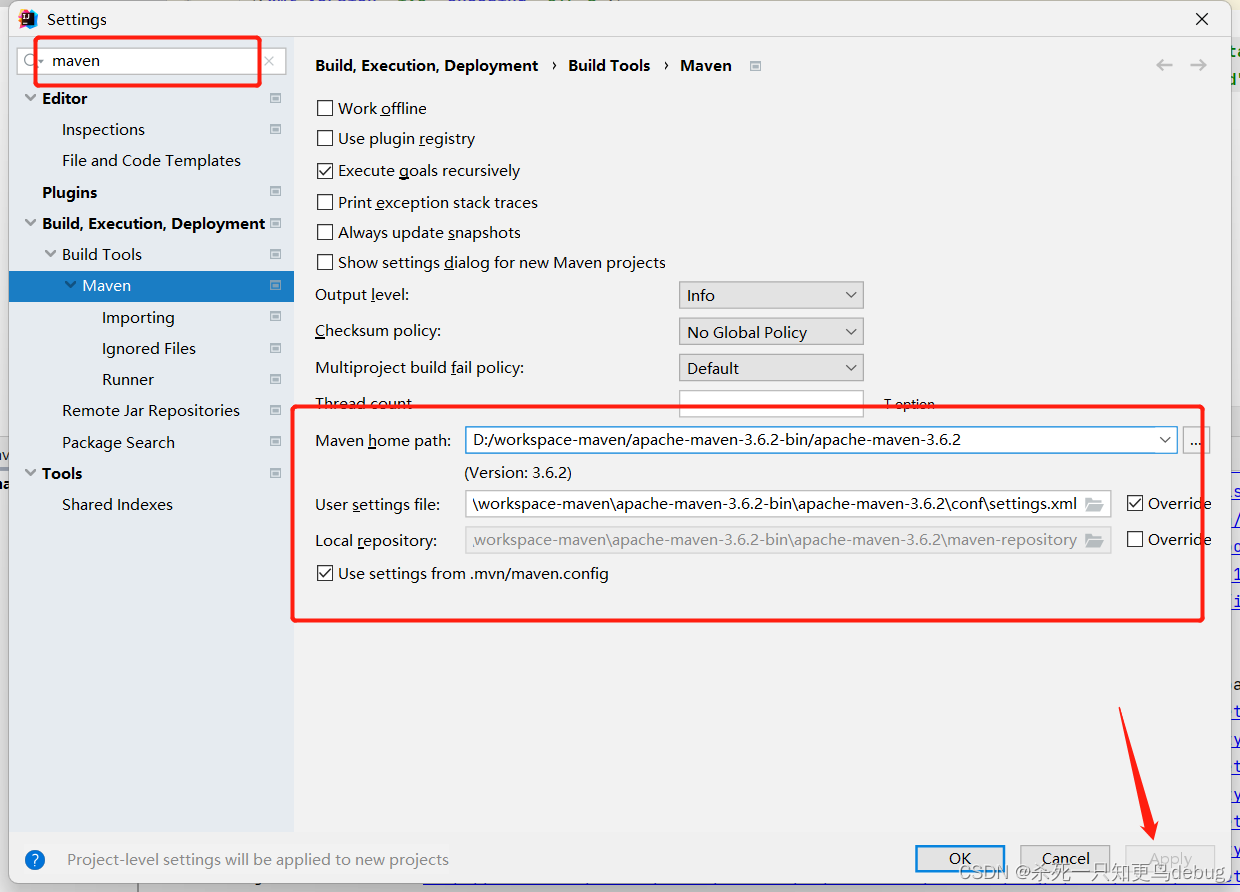
Task: Check Always update snapshots
Action: click(325, 232)
